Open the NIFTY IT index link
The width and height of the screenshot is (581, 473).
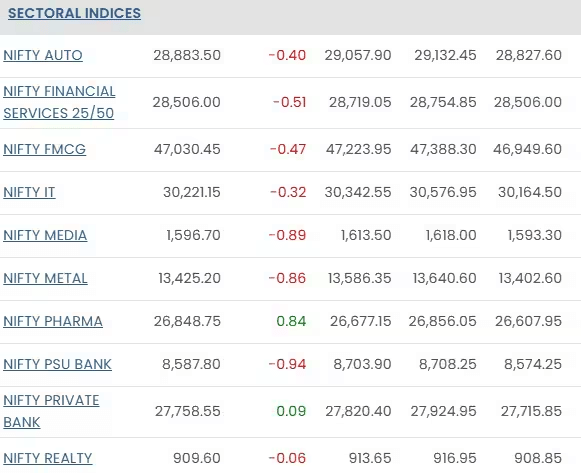coord(29,192)
